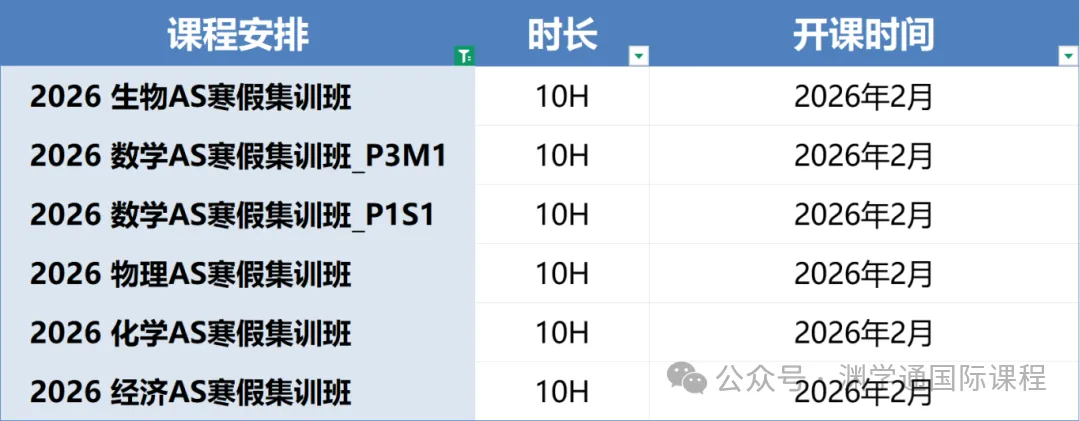
Task: Click the 2026 生物AS寒假集训班 cell
Action: pos(191,97)
